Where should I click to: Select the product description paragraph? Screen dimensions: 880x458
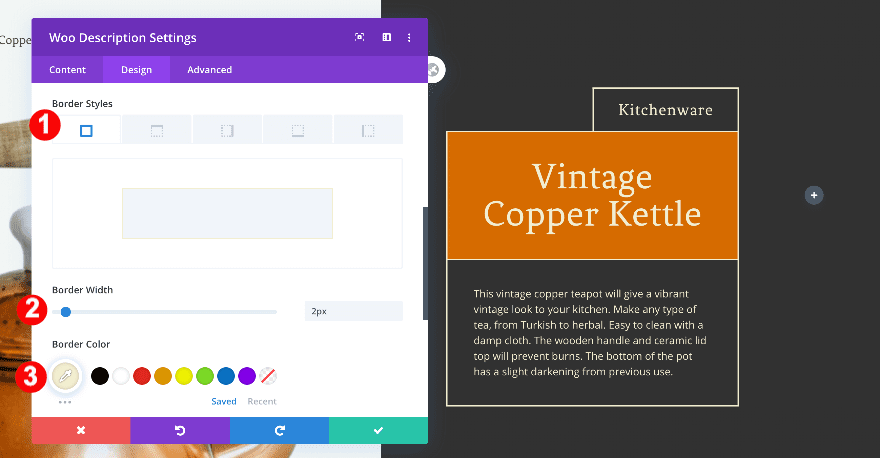[x=590, y=332]
